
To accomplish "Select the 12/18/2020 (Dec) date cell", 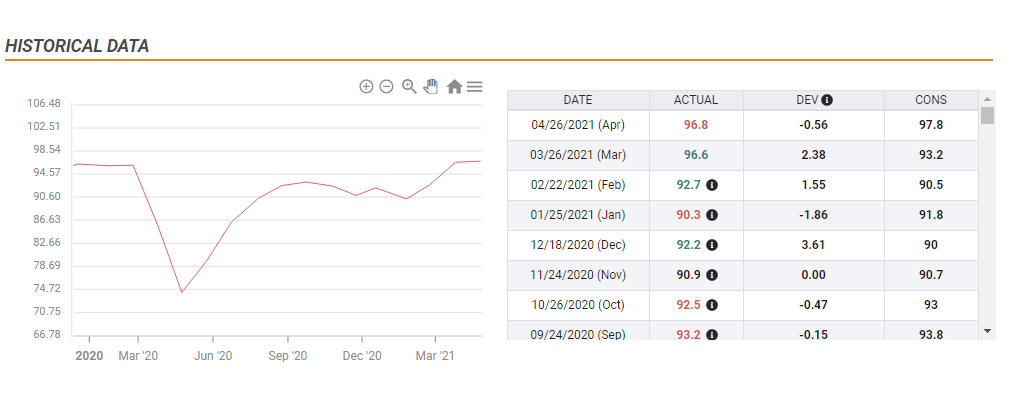I will 578,245.
